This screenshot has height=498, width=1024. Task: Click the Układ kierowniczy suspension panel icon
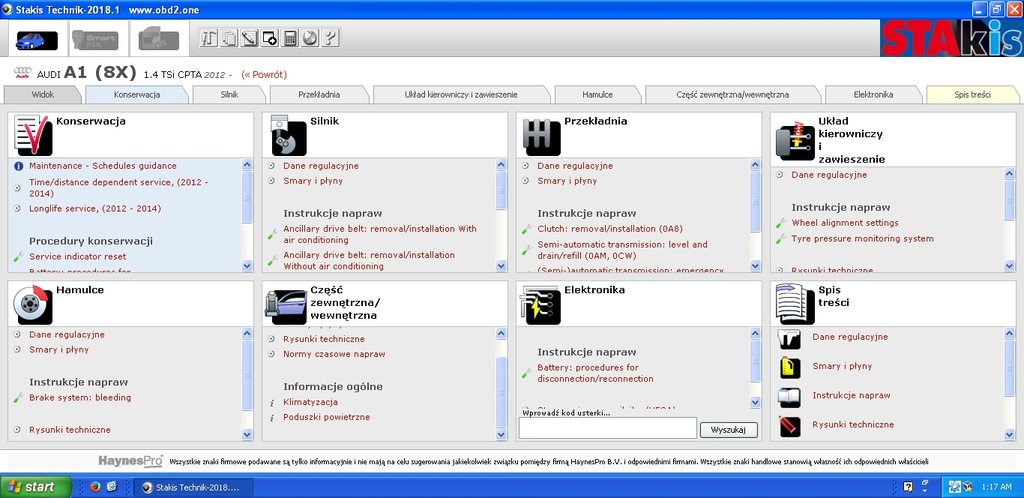tap(795, 140)
